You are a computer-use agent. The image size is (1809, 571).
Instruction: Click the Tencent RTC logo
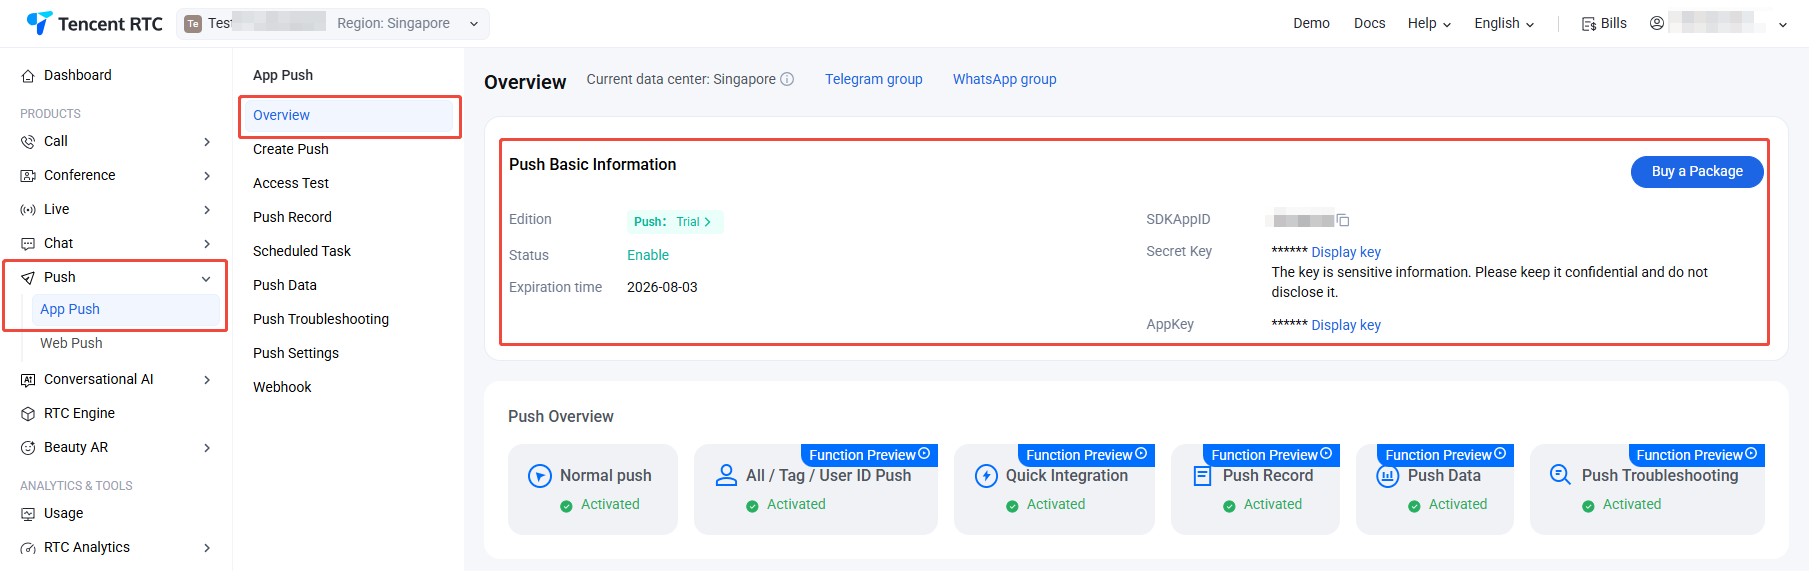click(94, 23)
